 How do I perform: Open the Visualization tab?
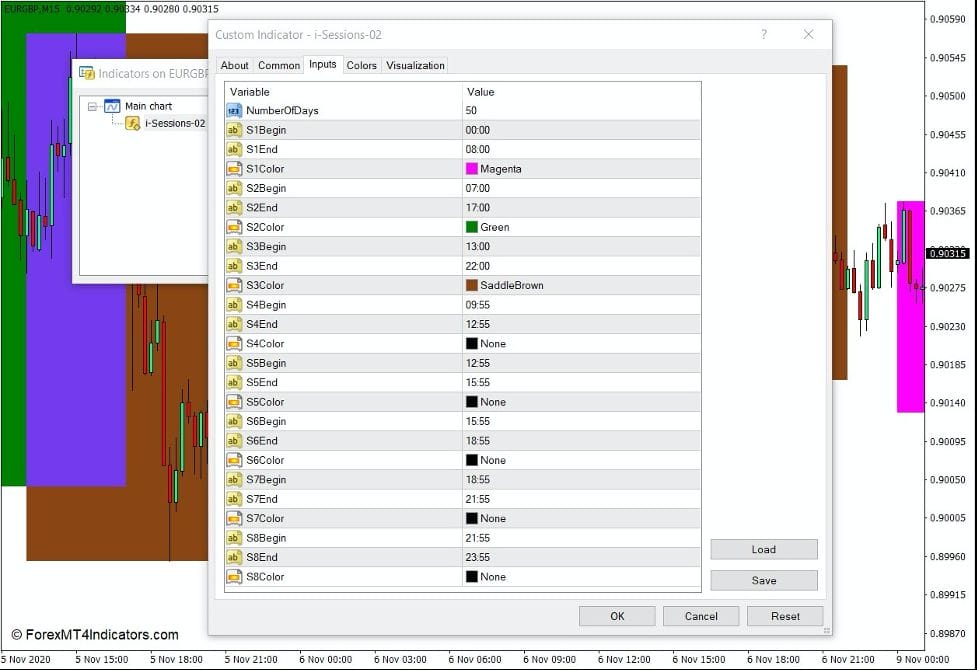(415, 65)
